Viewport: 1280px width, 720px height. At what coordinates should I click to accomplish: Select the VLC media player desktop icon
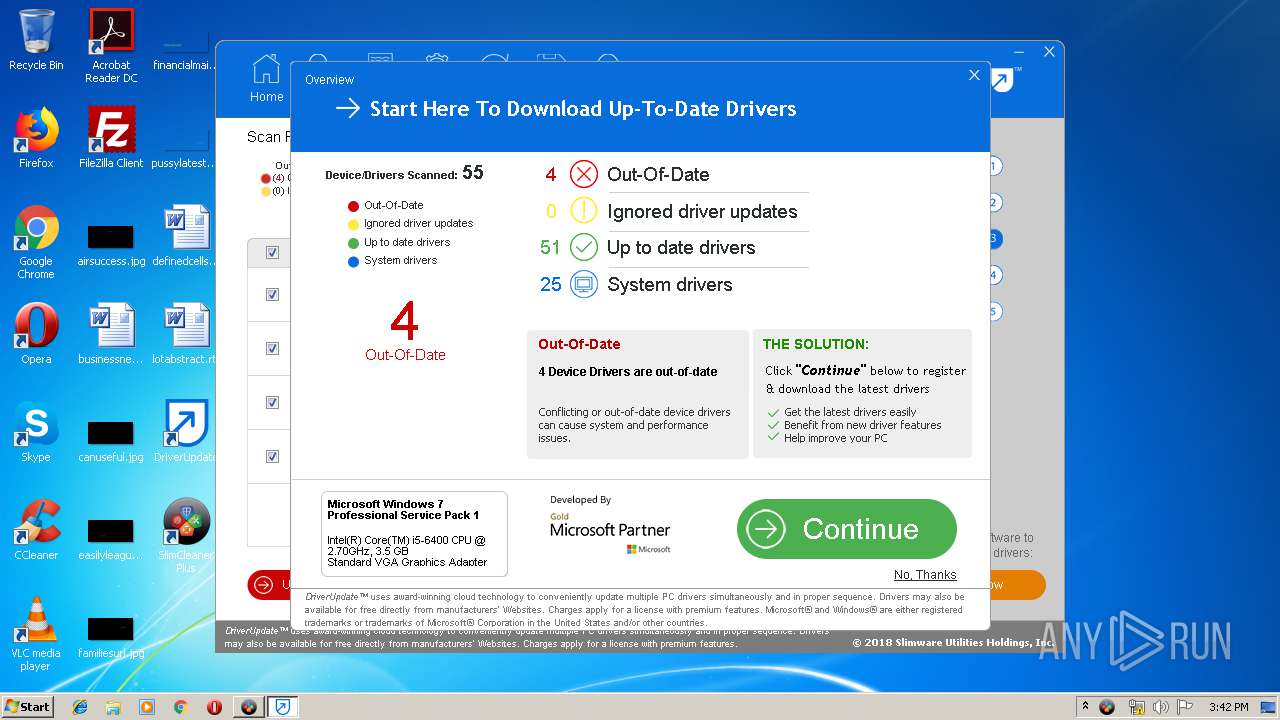coord(36,634)
